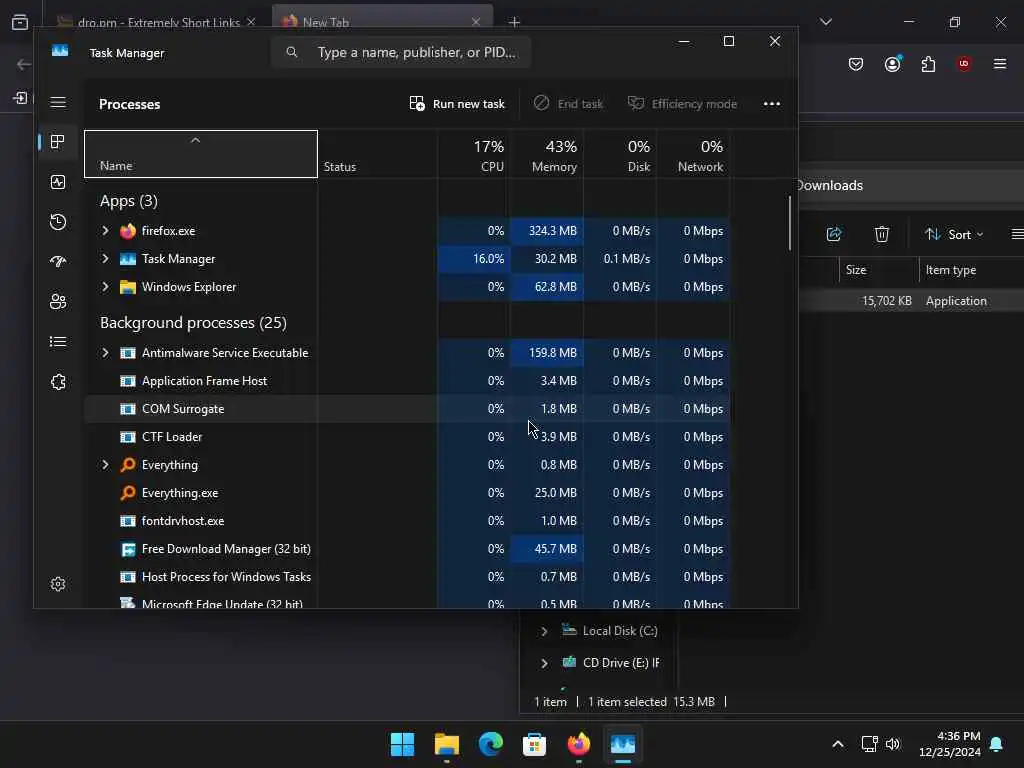Show hidden system tray icons
Image resolution: width=1024 pixels, height=768 pixels.
(838, 744)
